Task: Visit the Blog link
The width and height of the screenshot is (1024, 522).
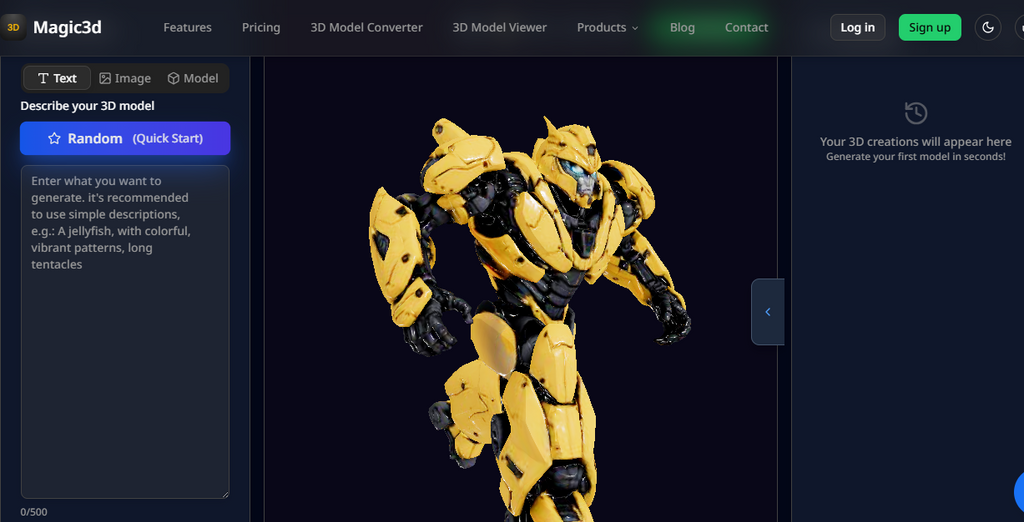Action: point(682,27)
